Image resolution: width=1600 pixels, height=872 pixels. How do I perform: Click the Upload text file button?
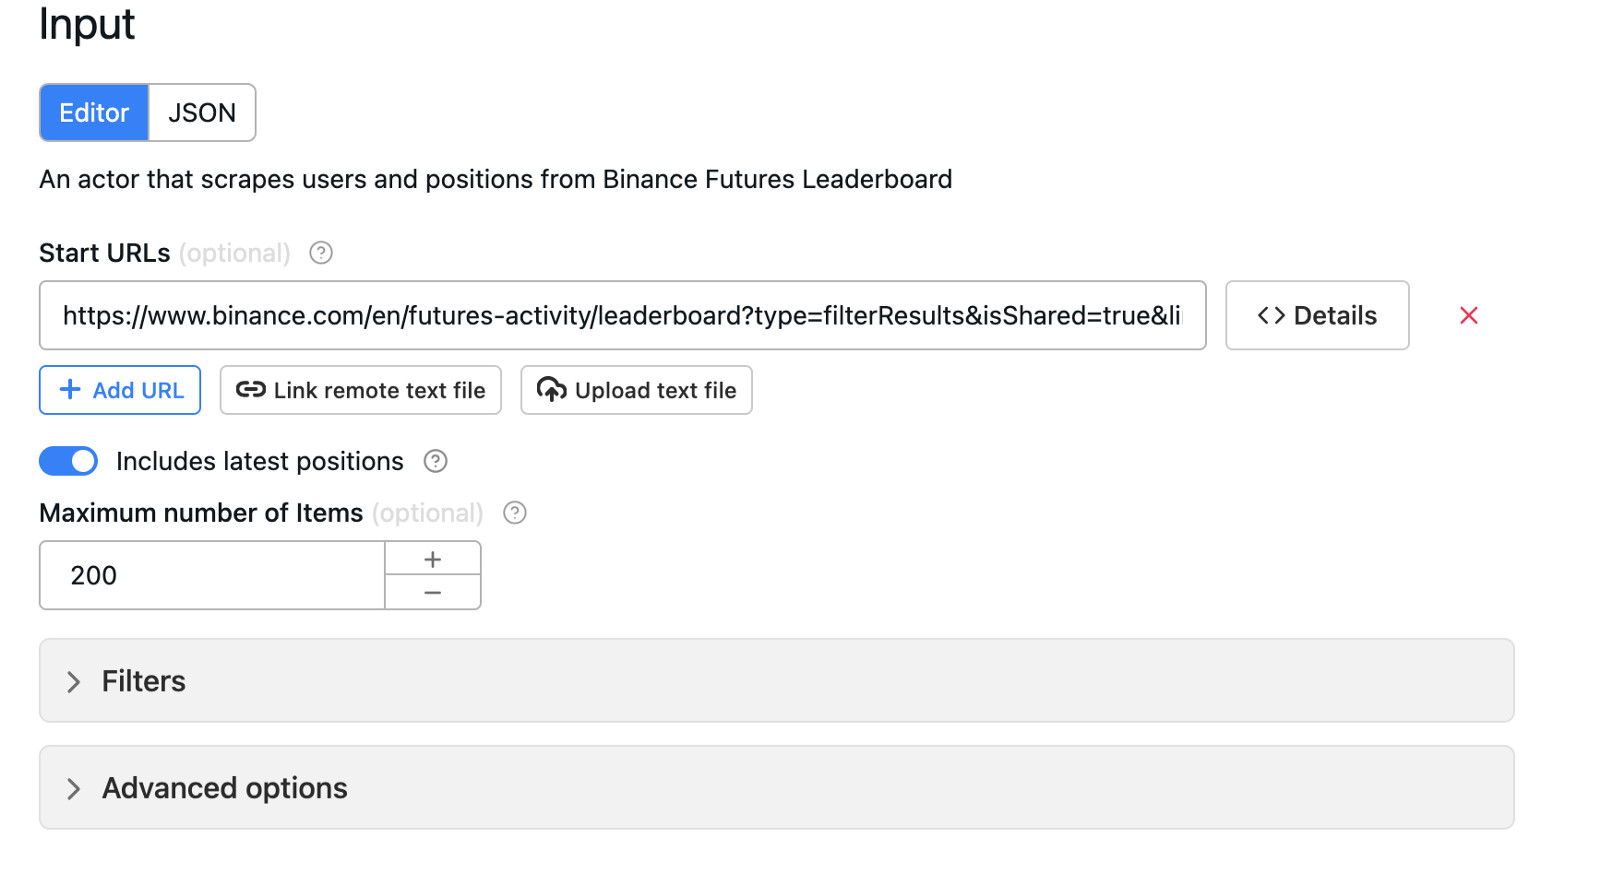click(636, 390)
